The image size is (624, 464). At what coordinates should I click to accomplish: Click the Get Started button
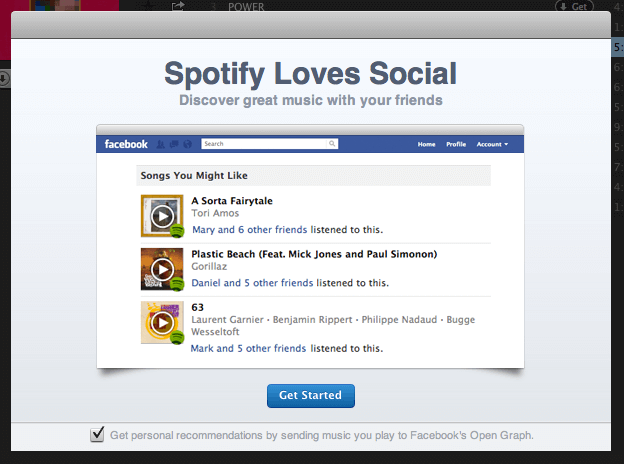pos(310,396)
